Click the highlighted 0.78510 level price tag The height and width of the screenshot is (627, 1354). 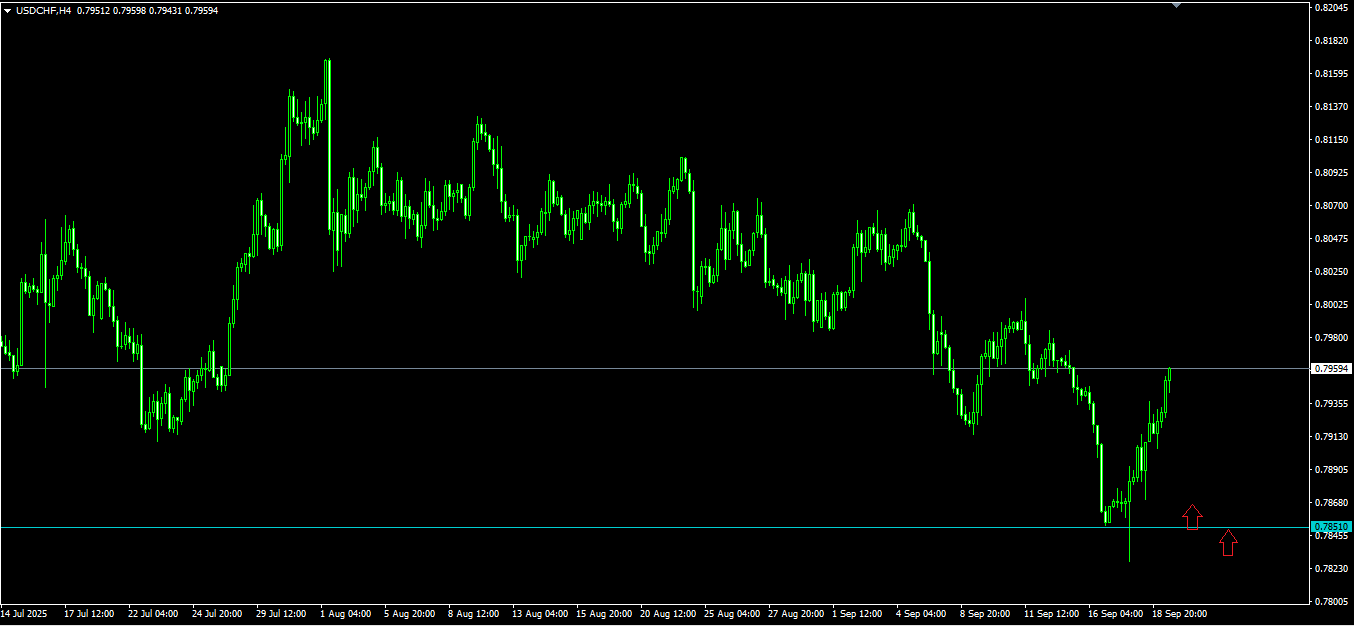tap(1332, 527)
